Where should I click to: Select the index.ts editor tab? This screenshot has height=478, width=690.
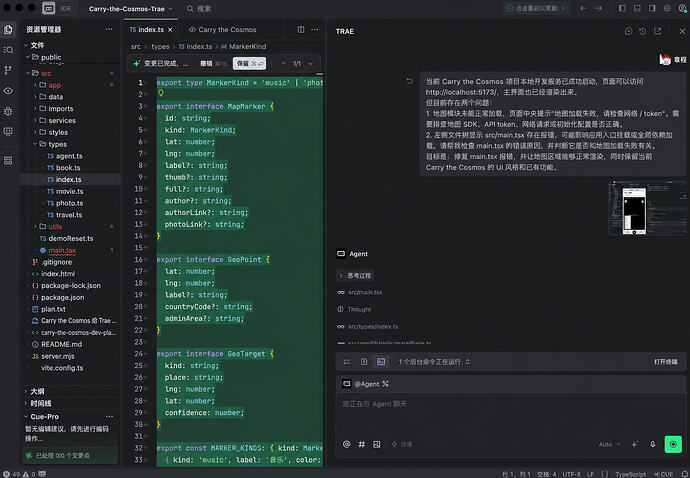point(147,29)
